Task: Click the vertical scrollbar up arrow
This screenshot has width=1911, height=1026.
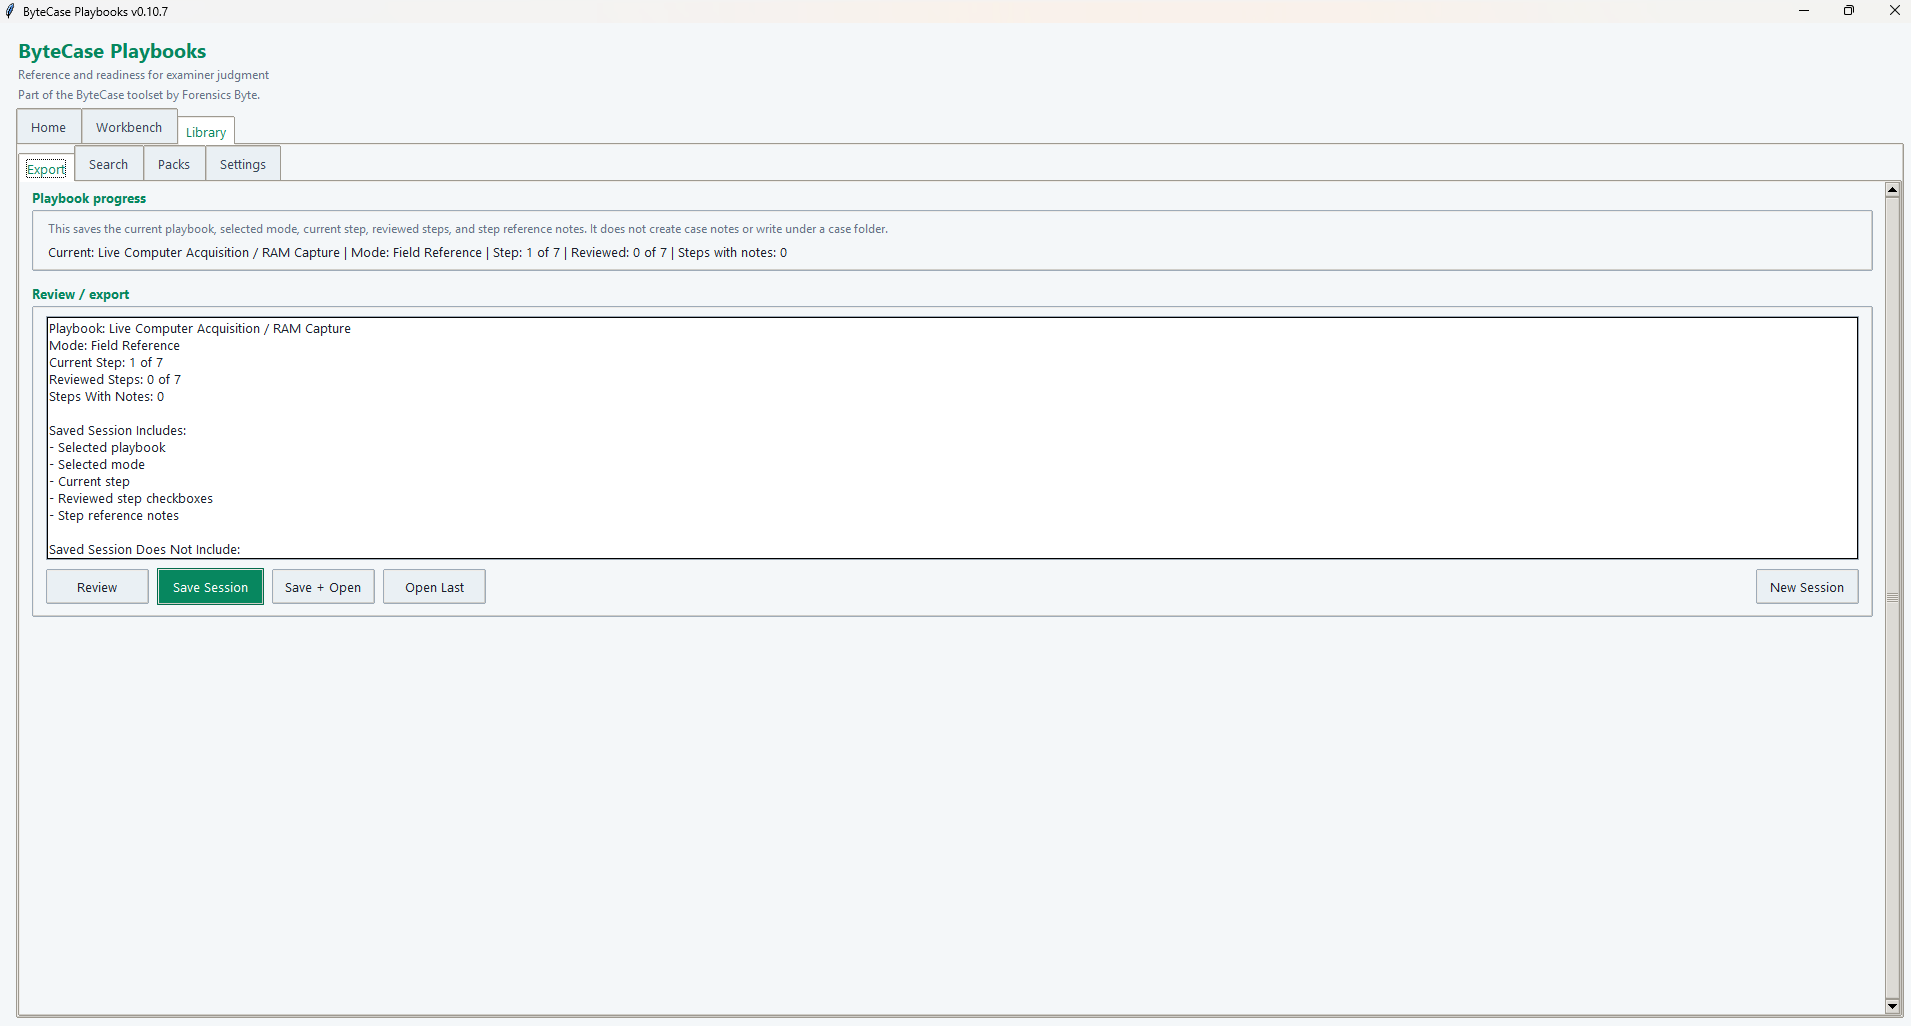Action: 1892,190
